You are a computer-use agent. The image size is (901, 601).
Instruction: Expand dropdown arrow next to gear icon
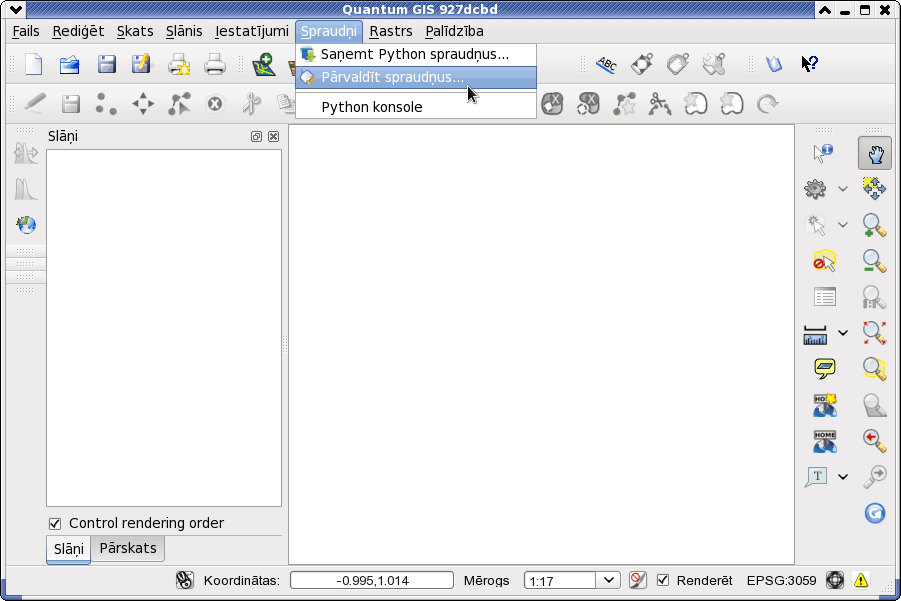[x=842, y=189]
